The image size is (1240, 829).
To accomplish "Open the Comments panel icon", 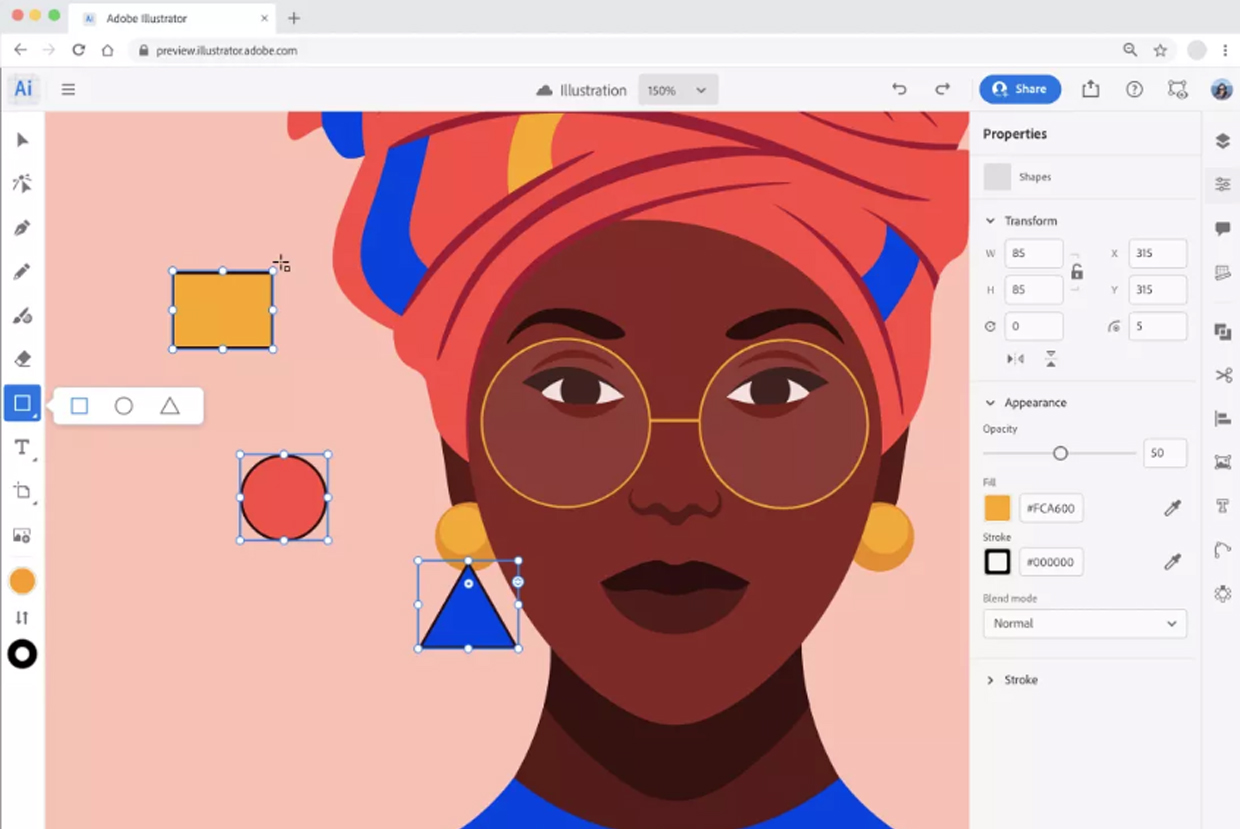I will coord(1222,229).
